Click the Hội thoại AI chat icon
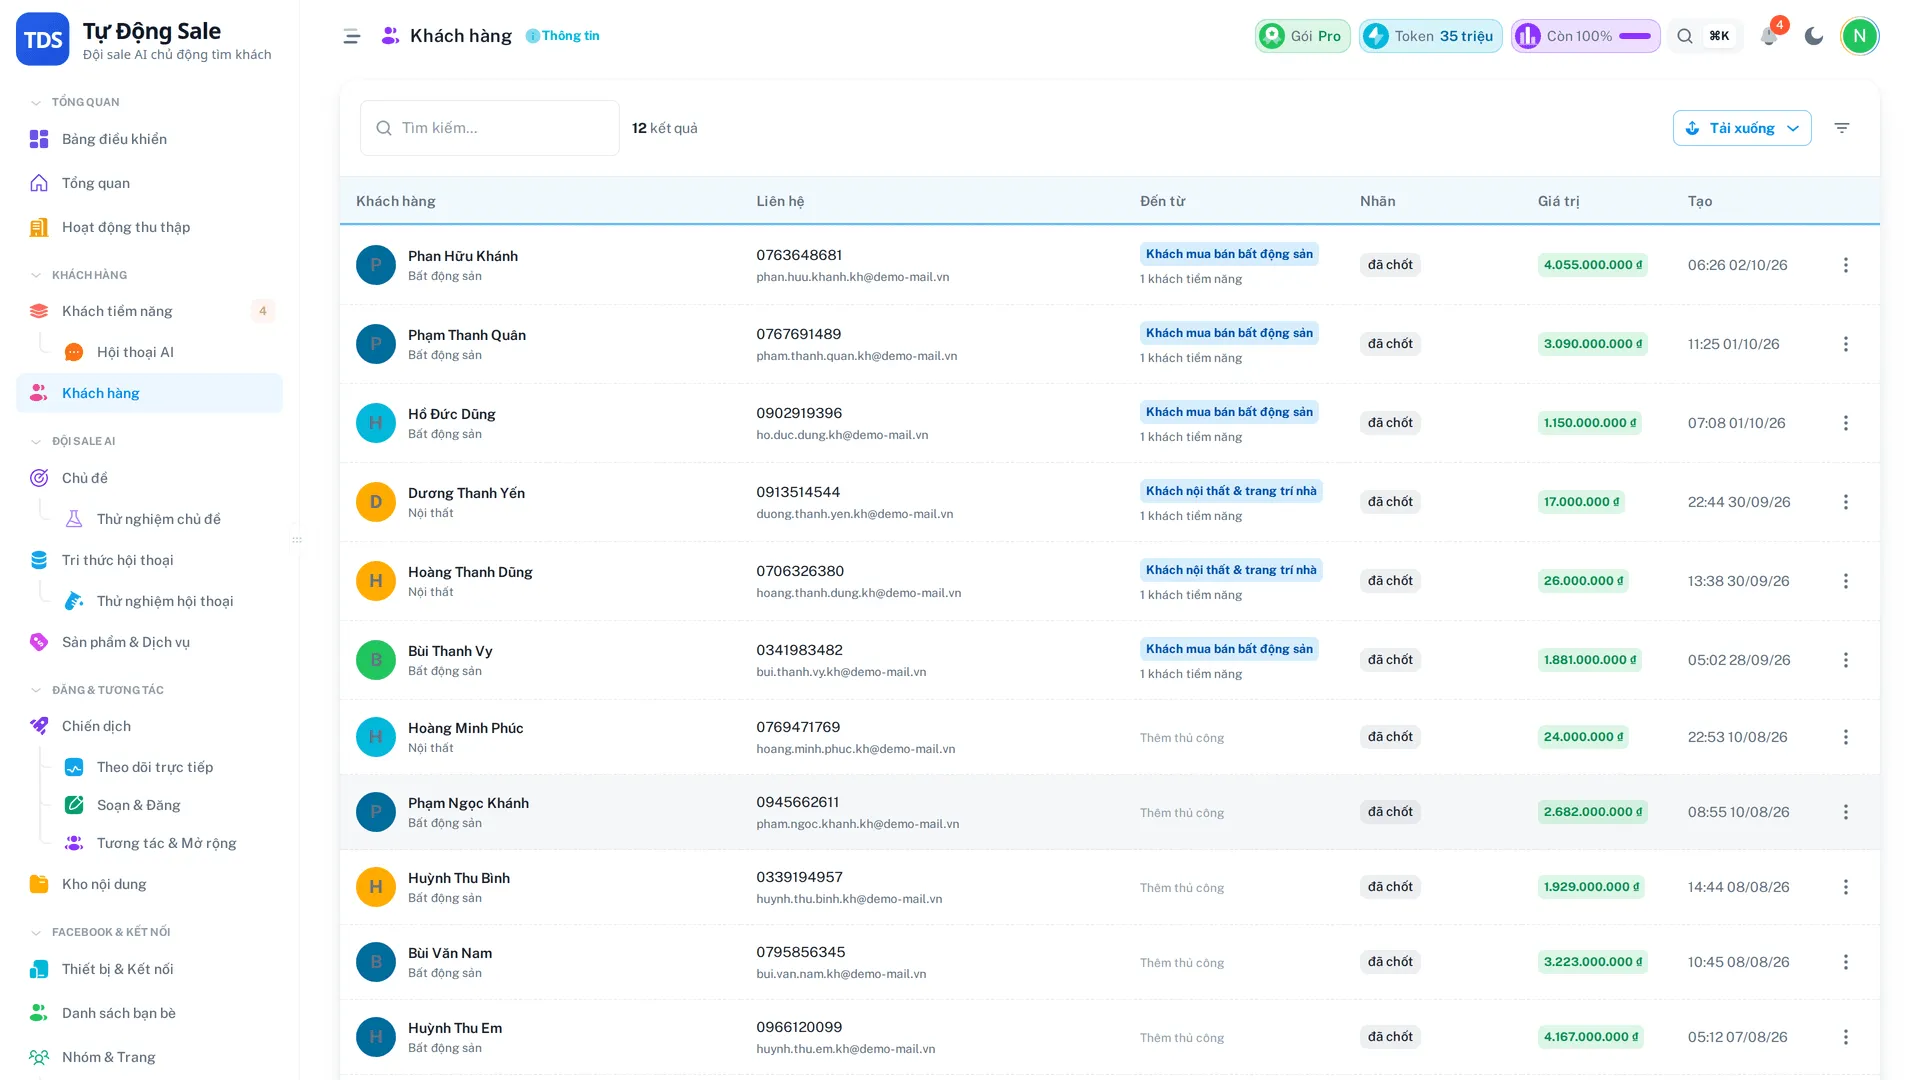 (x=74, y=352)
